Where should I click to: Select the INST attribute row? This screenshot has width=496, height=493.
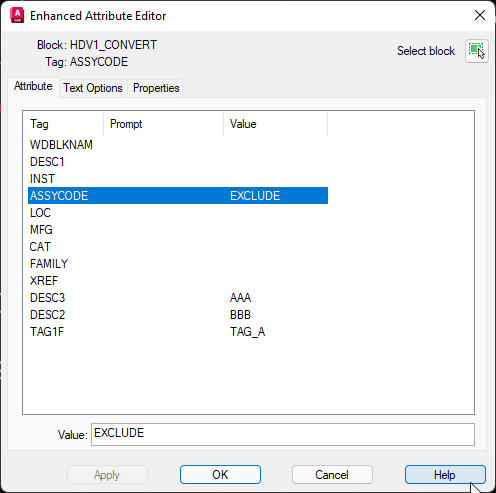point(178,179)
